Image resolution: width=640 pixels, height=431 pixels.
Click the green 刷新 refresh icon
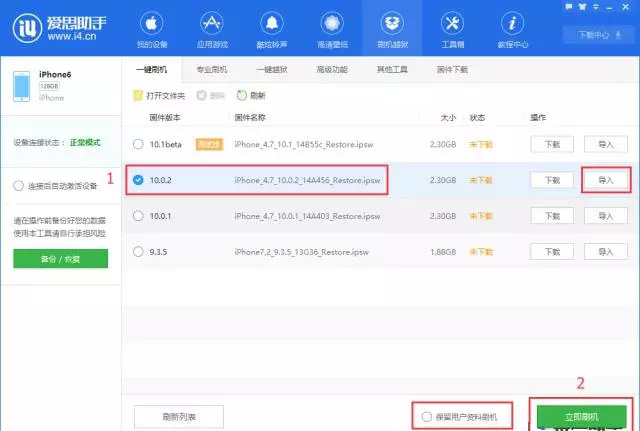(242, 95)
